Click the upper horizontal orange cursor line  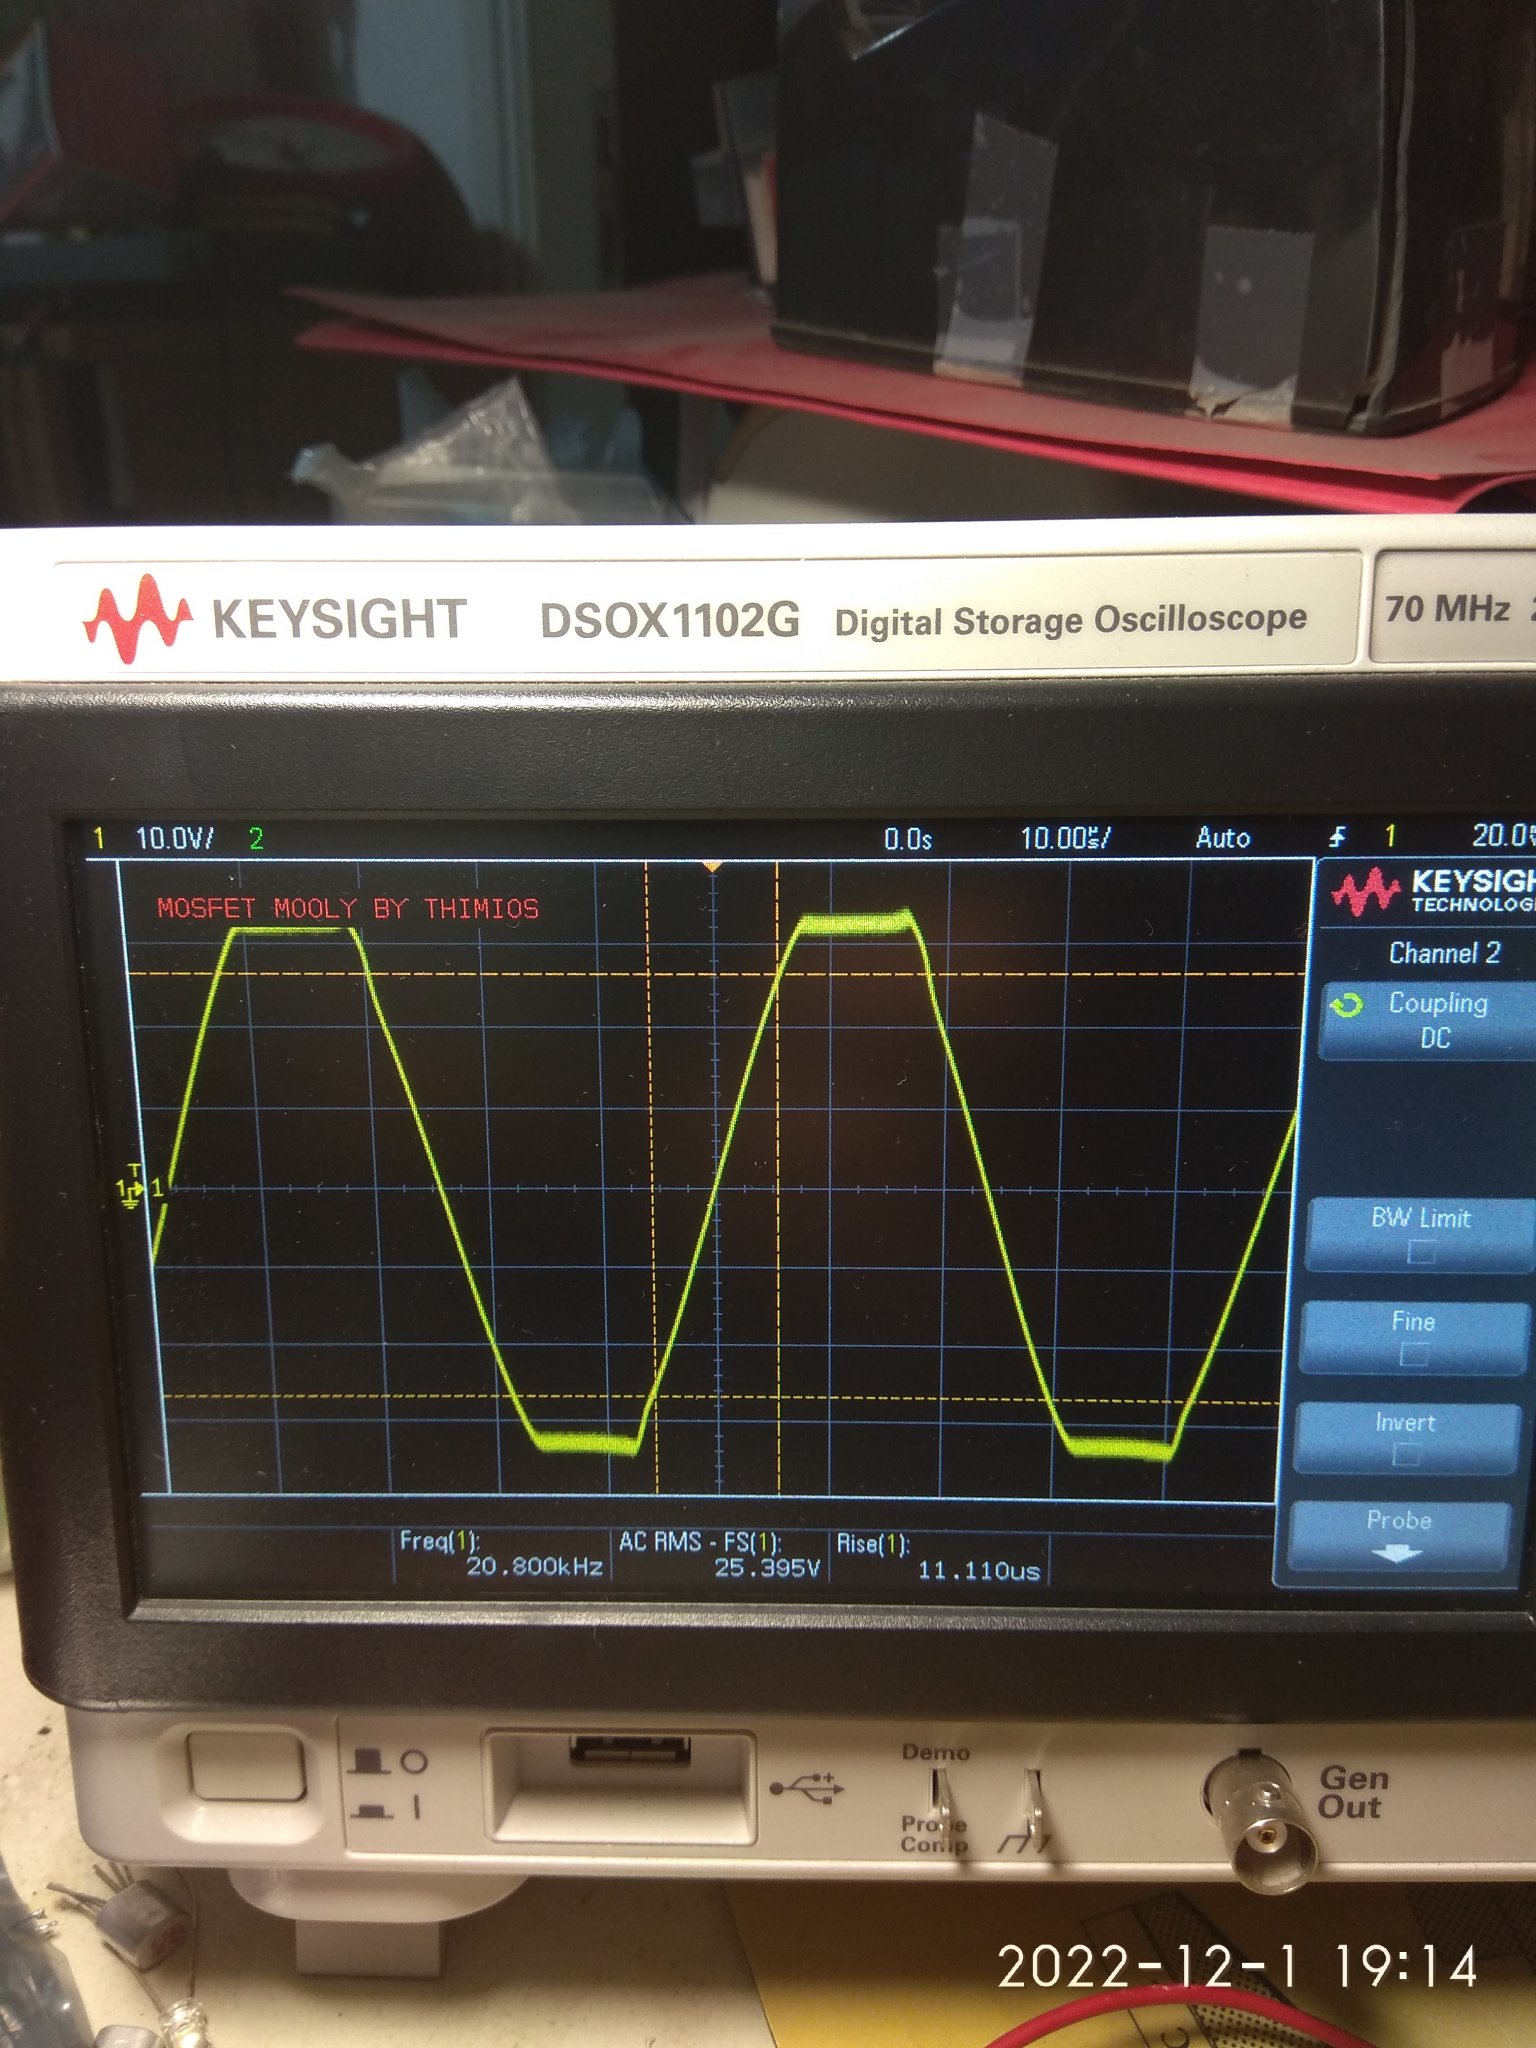pos(718,973)
